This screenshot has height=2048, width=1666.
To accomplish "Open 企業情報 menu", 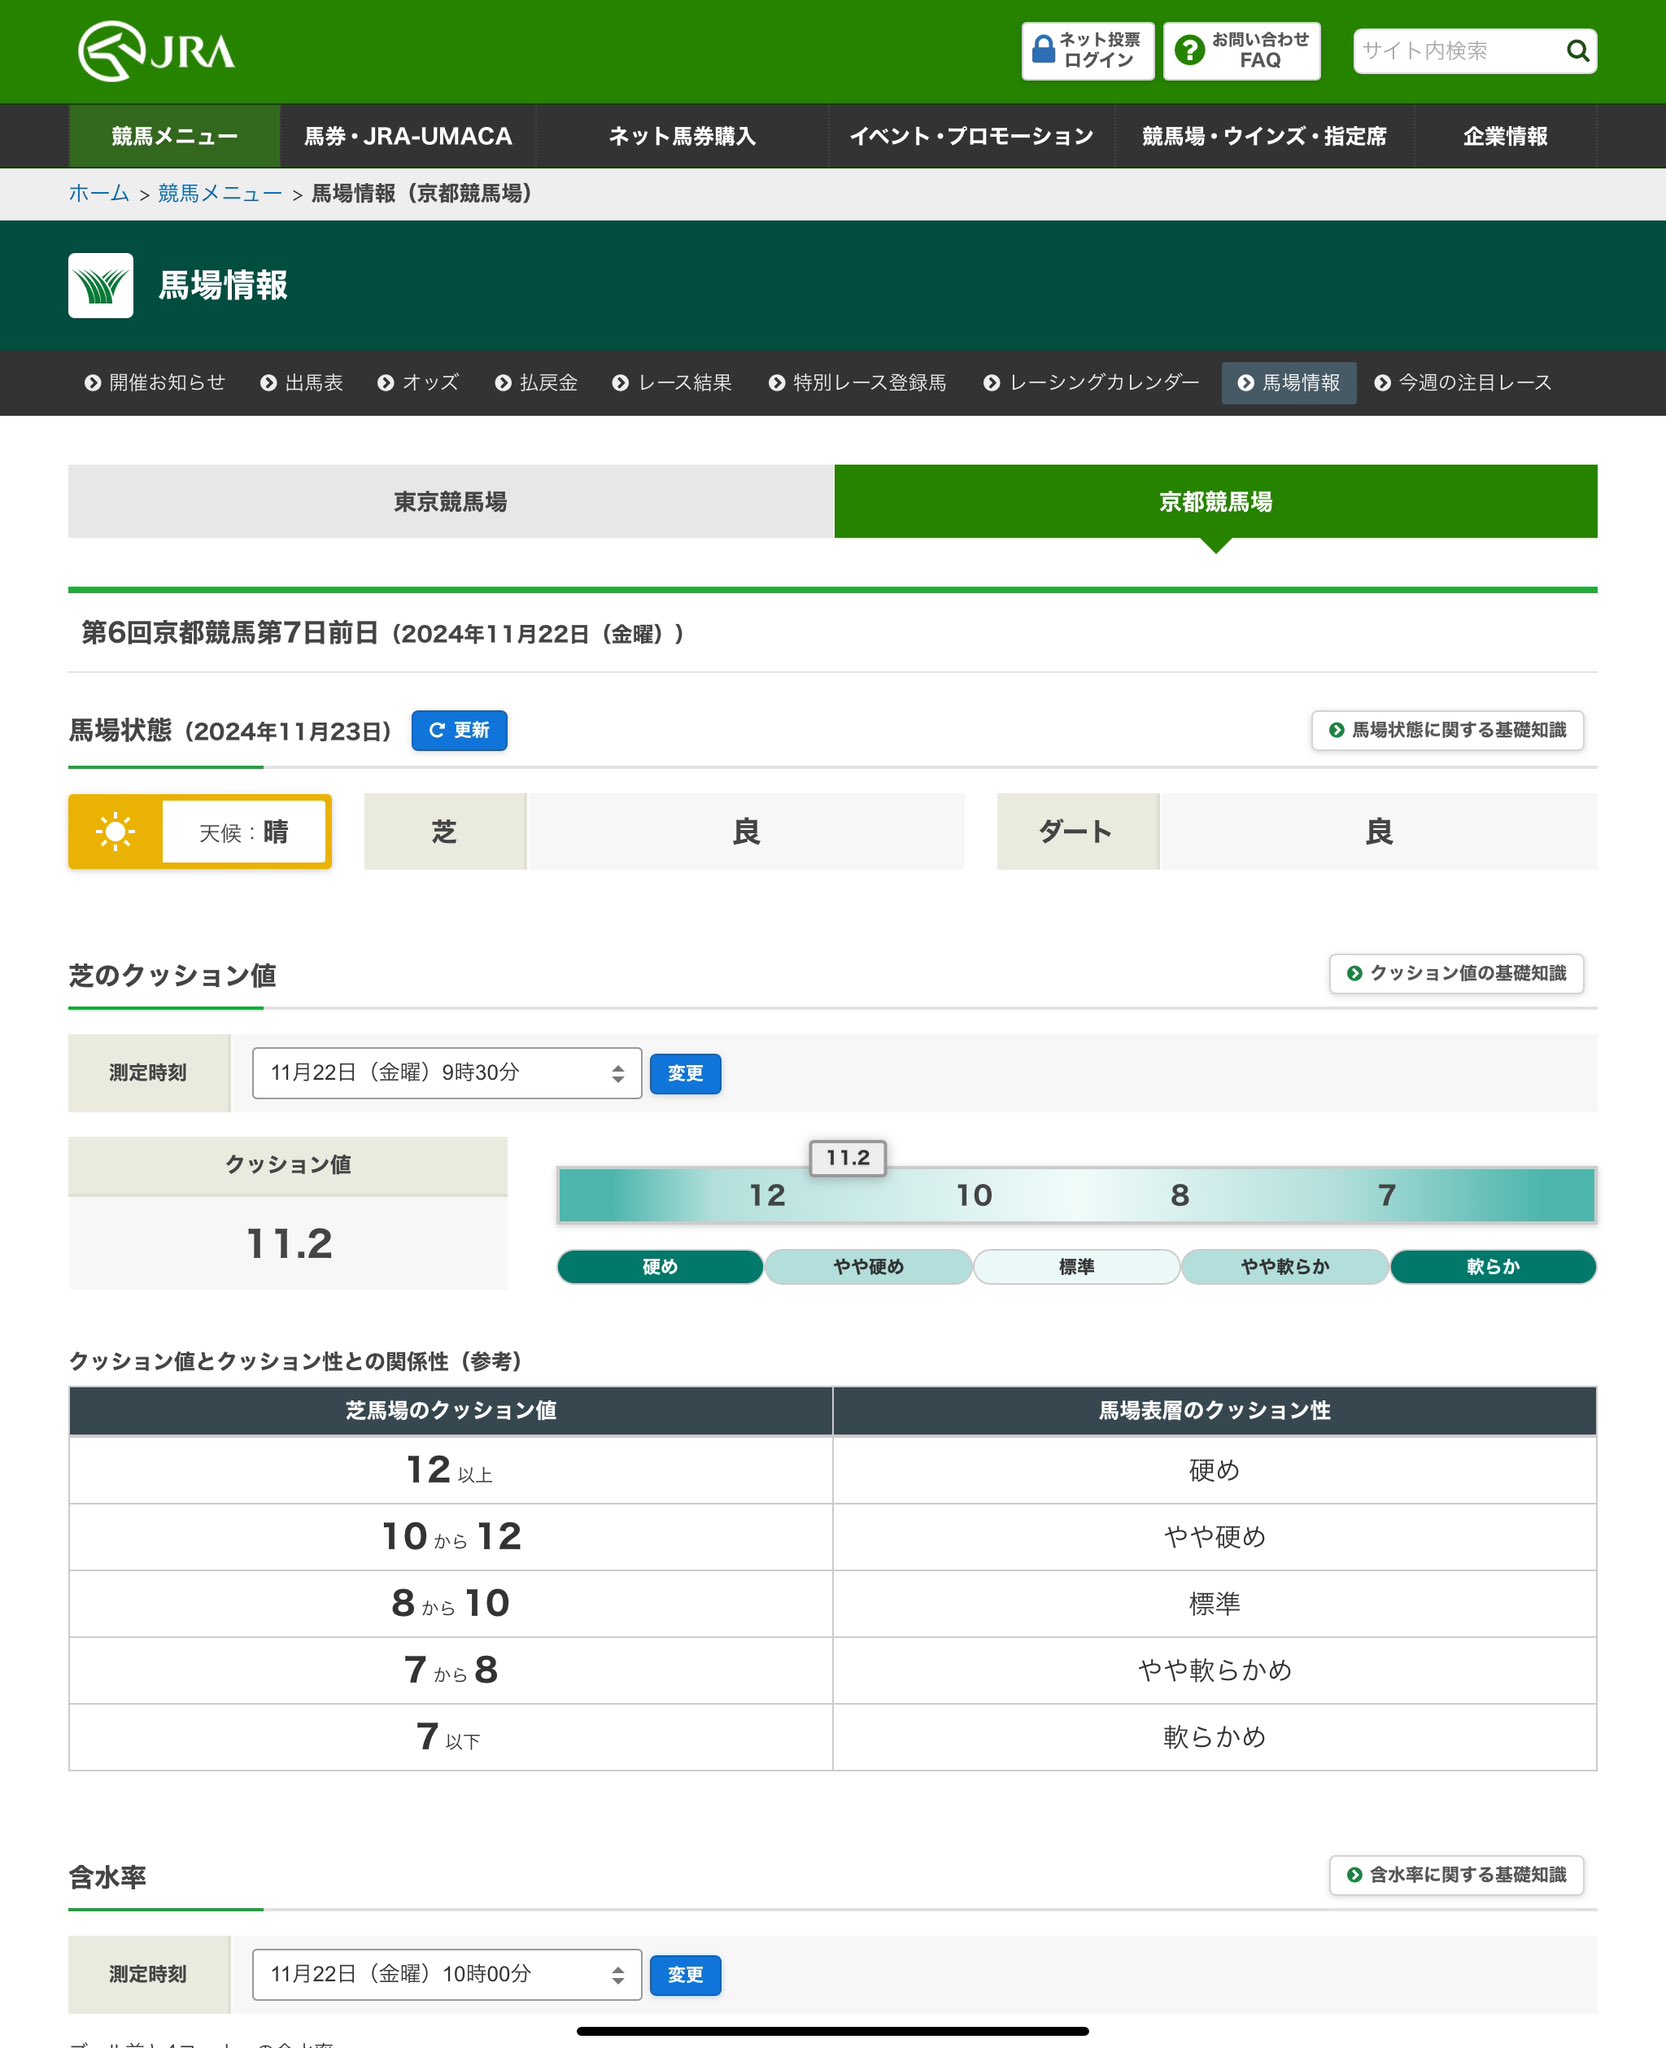I will click(x=1505, y=136).
